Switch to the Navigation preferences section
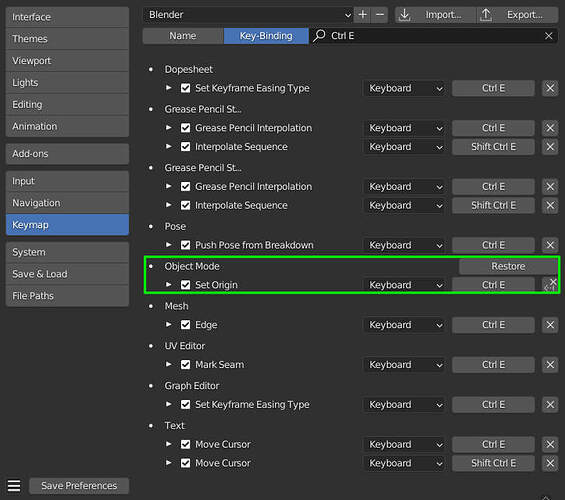565x500 pixels. point(67,203)
